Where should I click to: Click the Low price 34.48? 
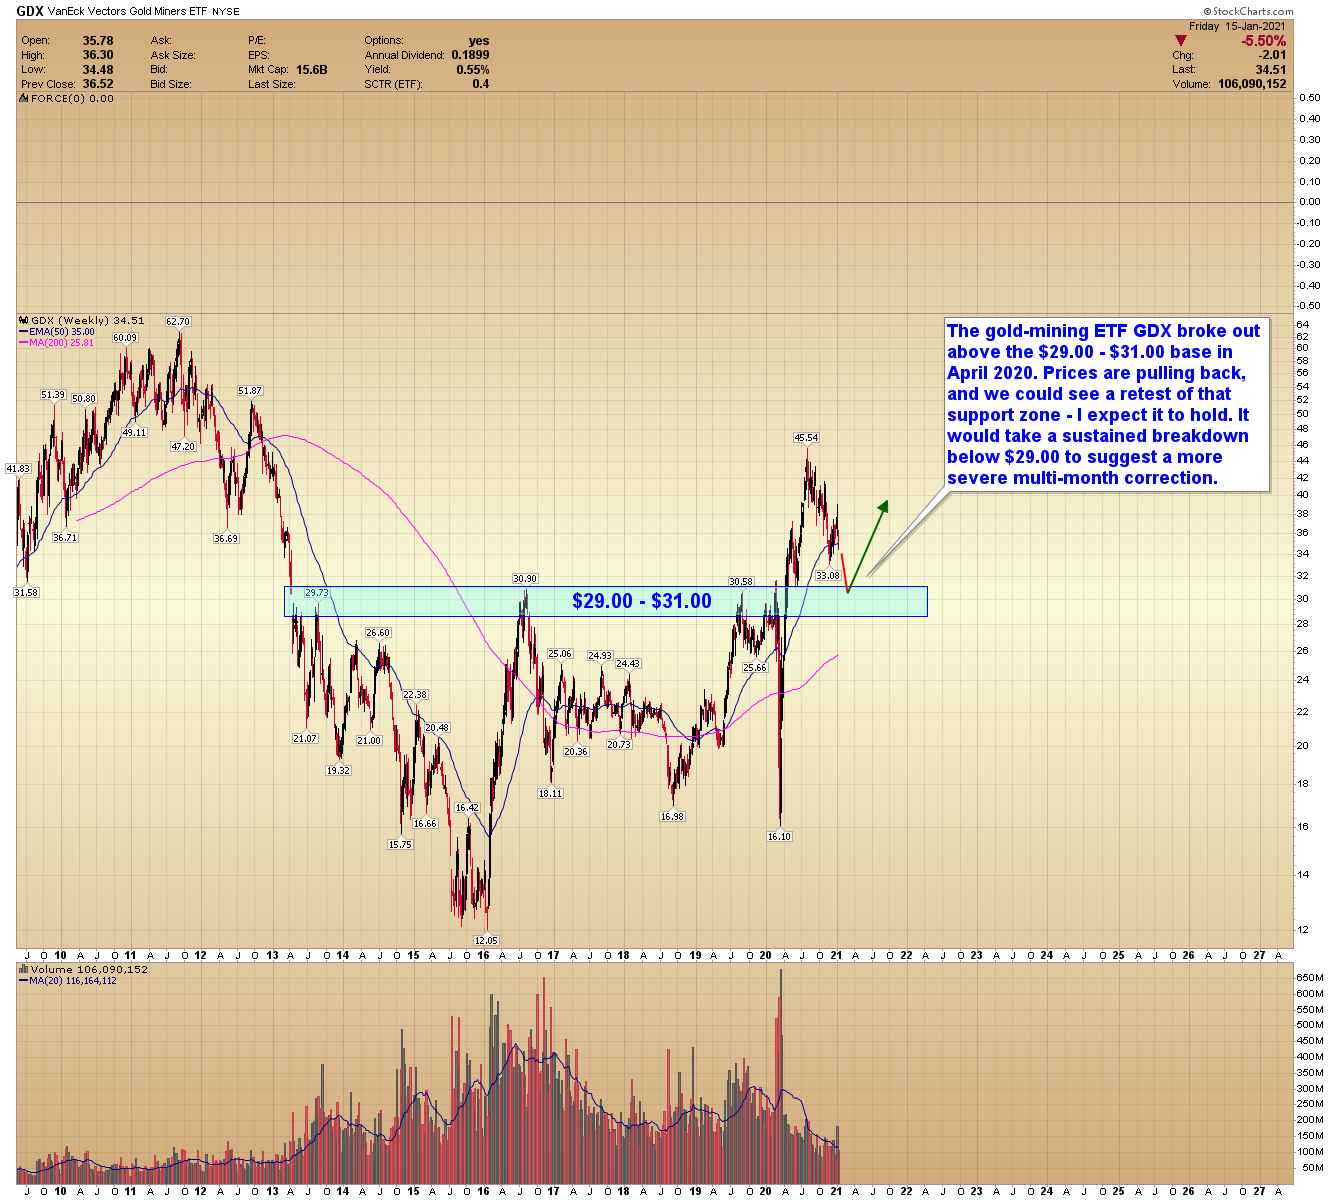98,70
